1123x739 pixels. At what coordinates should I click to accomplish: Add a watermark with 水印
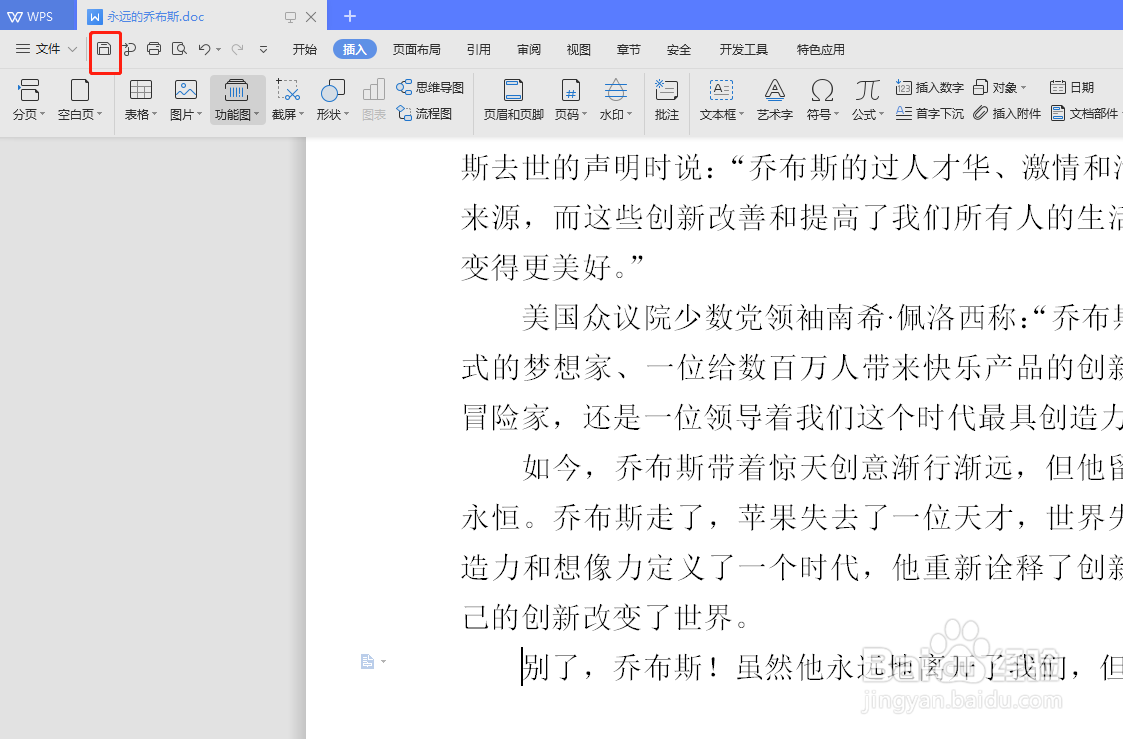pos(616,100)
